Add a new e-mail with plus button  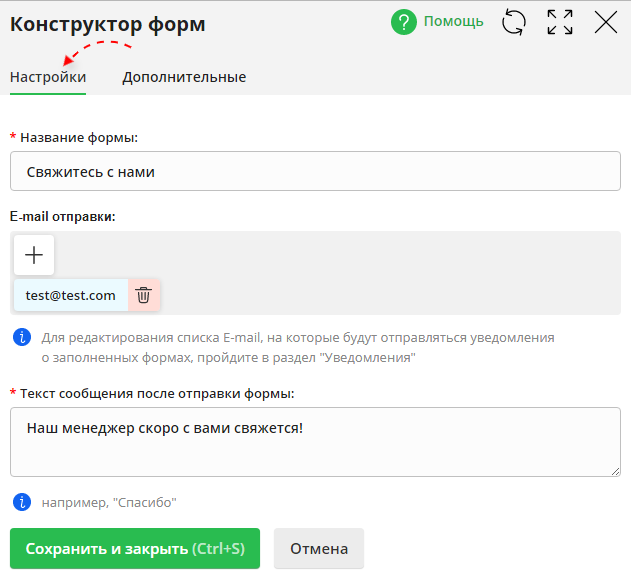point(34,255)
